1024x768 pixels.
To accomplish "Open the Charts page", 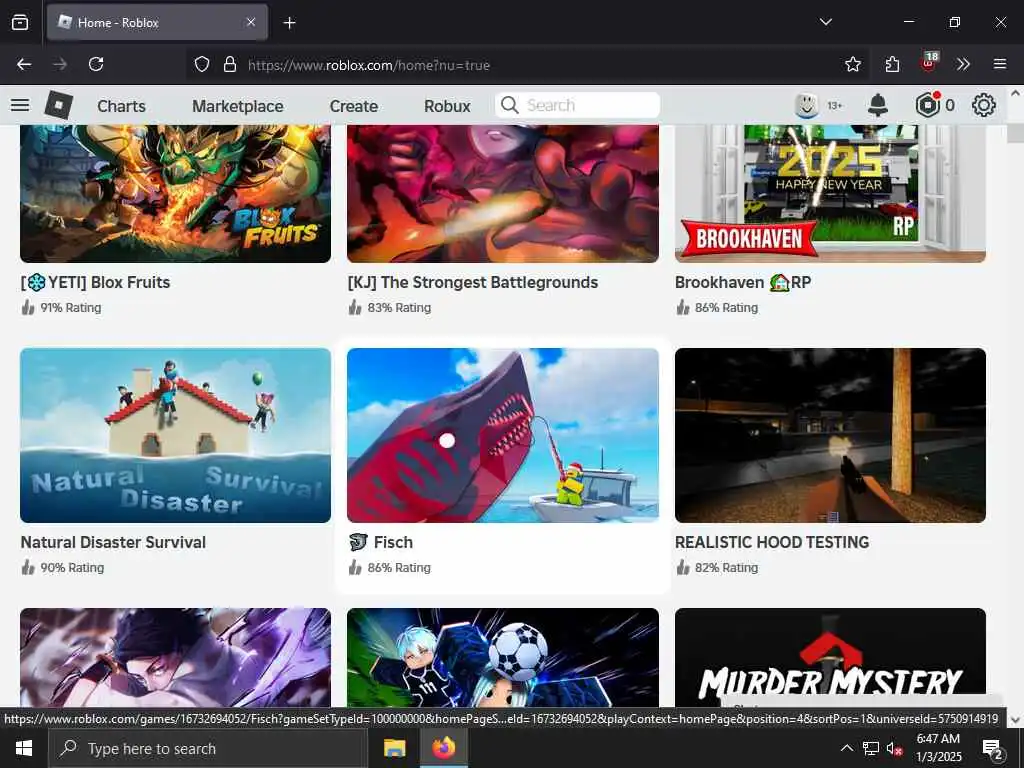I will pos(121,106).
